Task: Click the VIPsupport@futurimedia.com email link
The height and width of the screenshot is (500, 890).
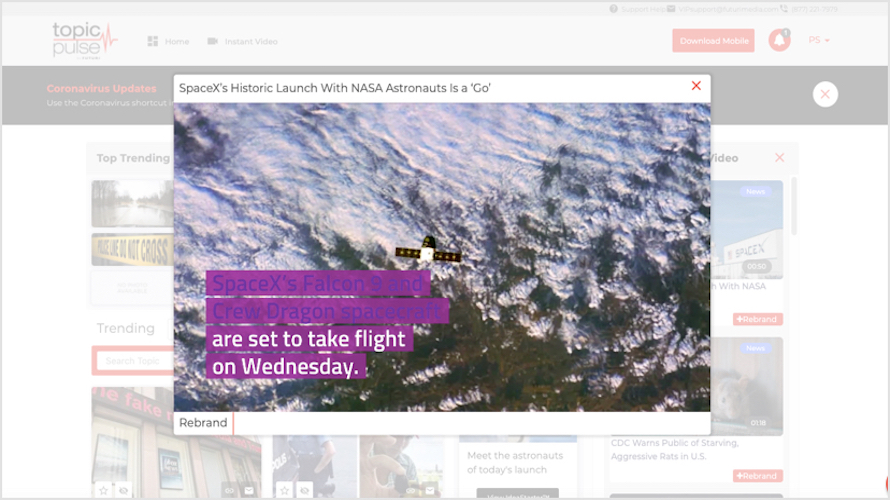Action: pyautogui.click(x=728, y=9)
